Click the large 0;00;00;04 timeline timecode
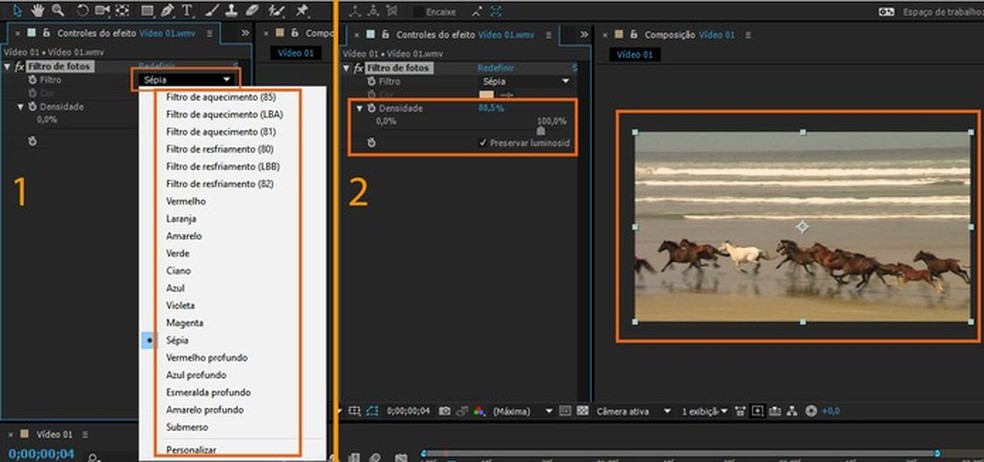Viewport: 984px width, 462px height. (42, 453)
